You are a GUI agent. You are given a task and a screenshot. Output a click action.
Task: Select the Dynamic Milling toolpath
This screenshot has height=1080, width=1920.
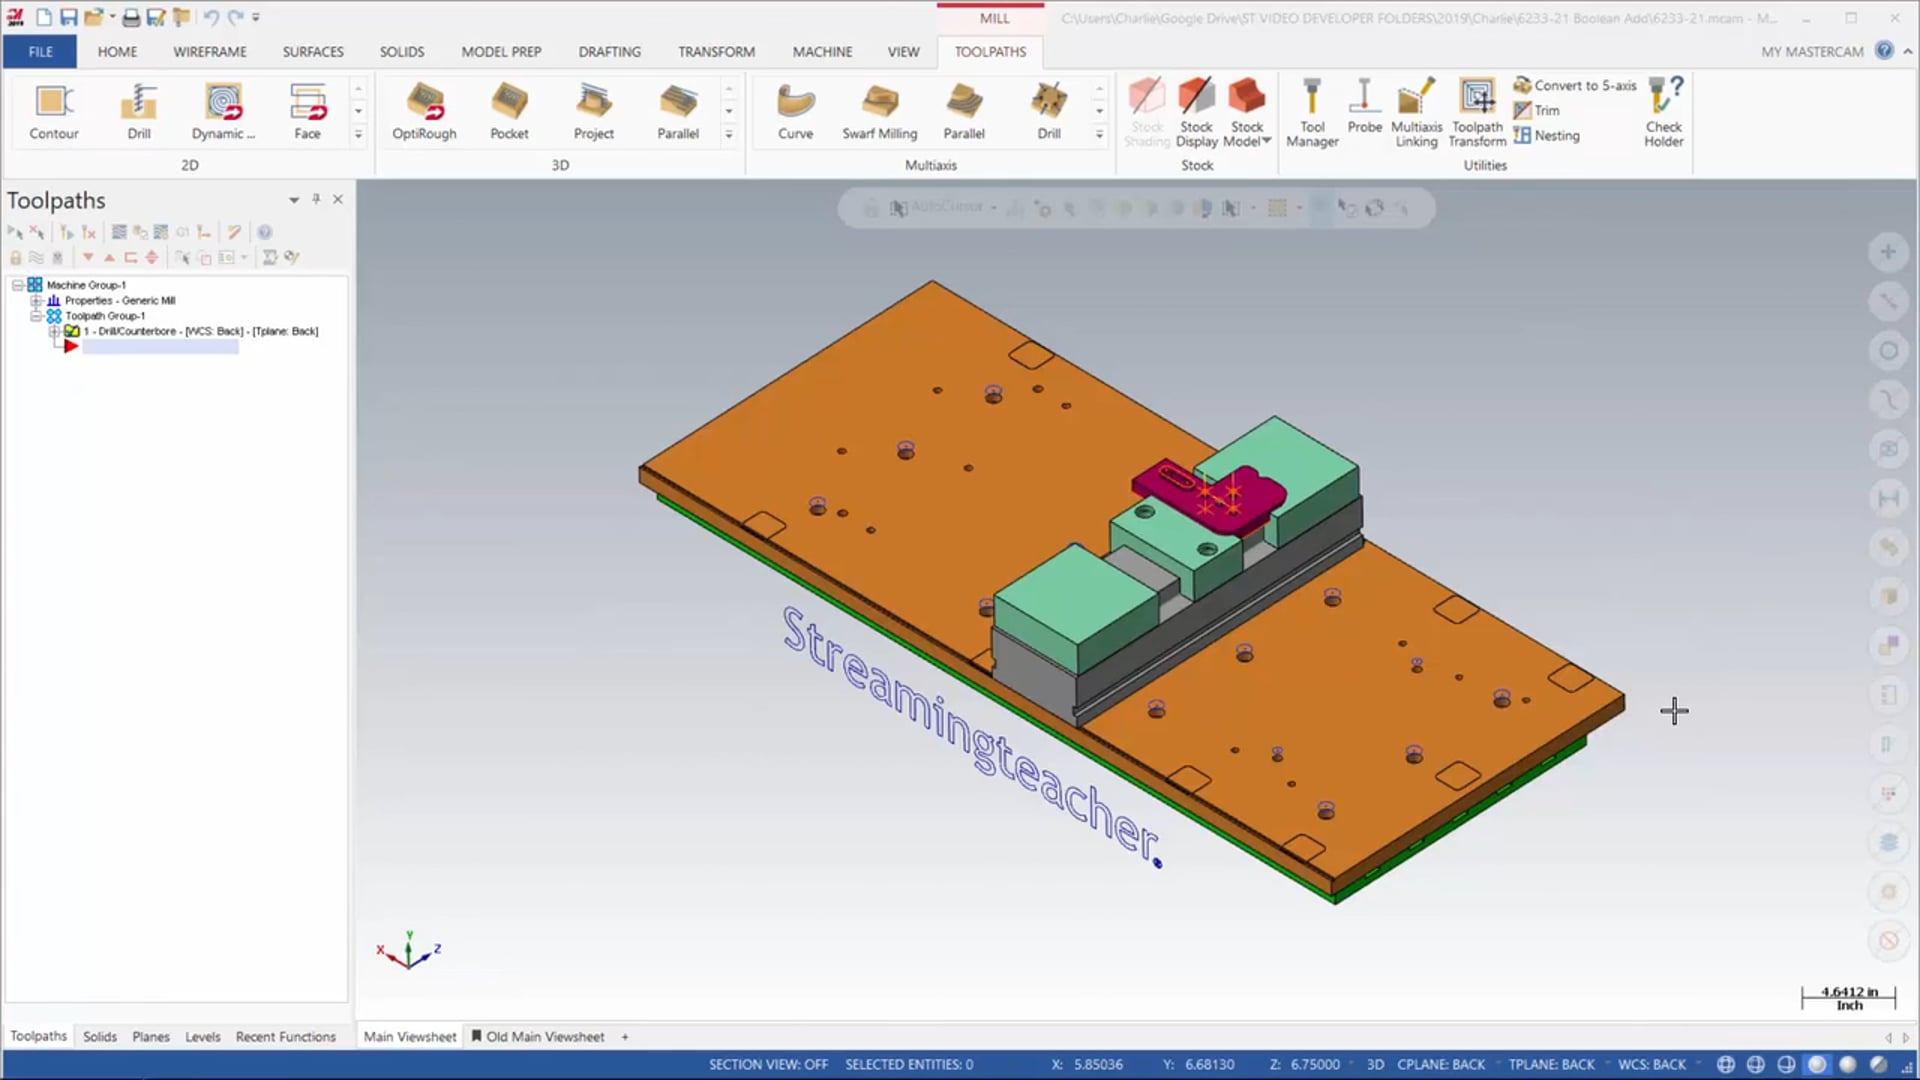click(x=222, y=109)
